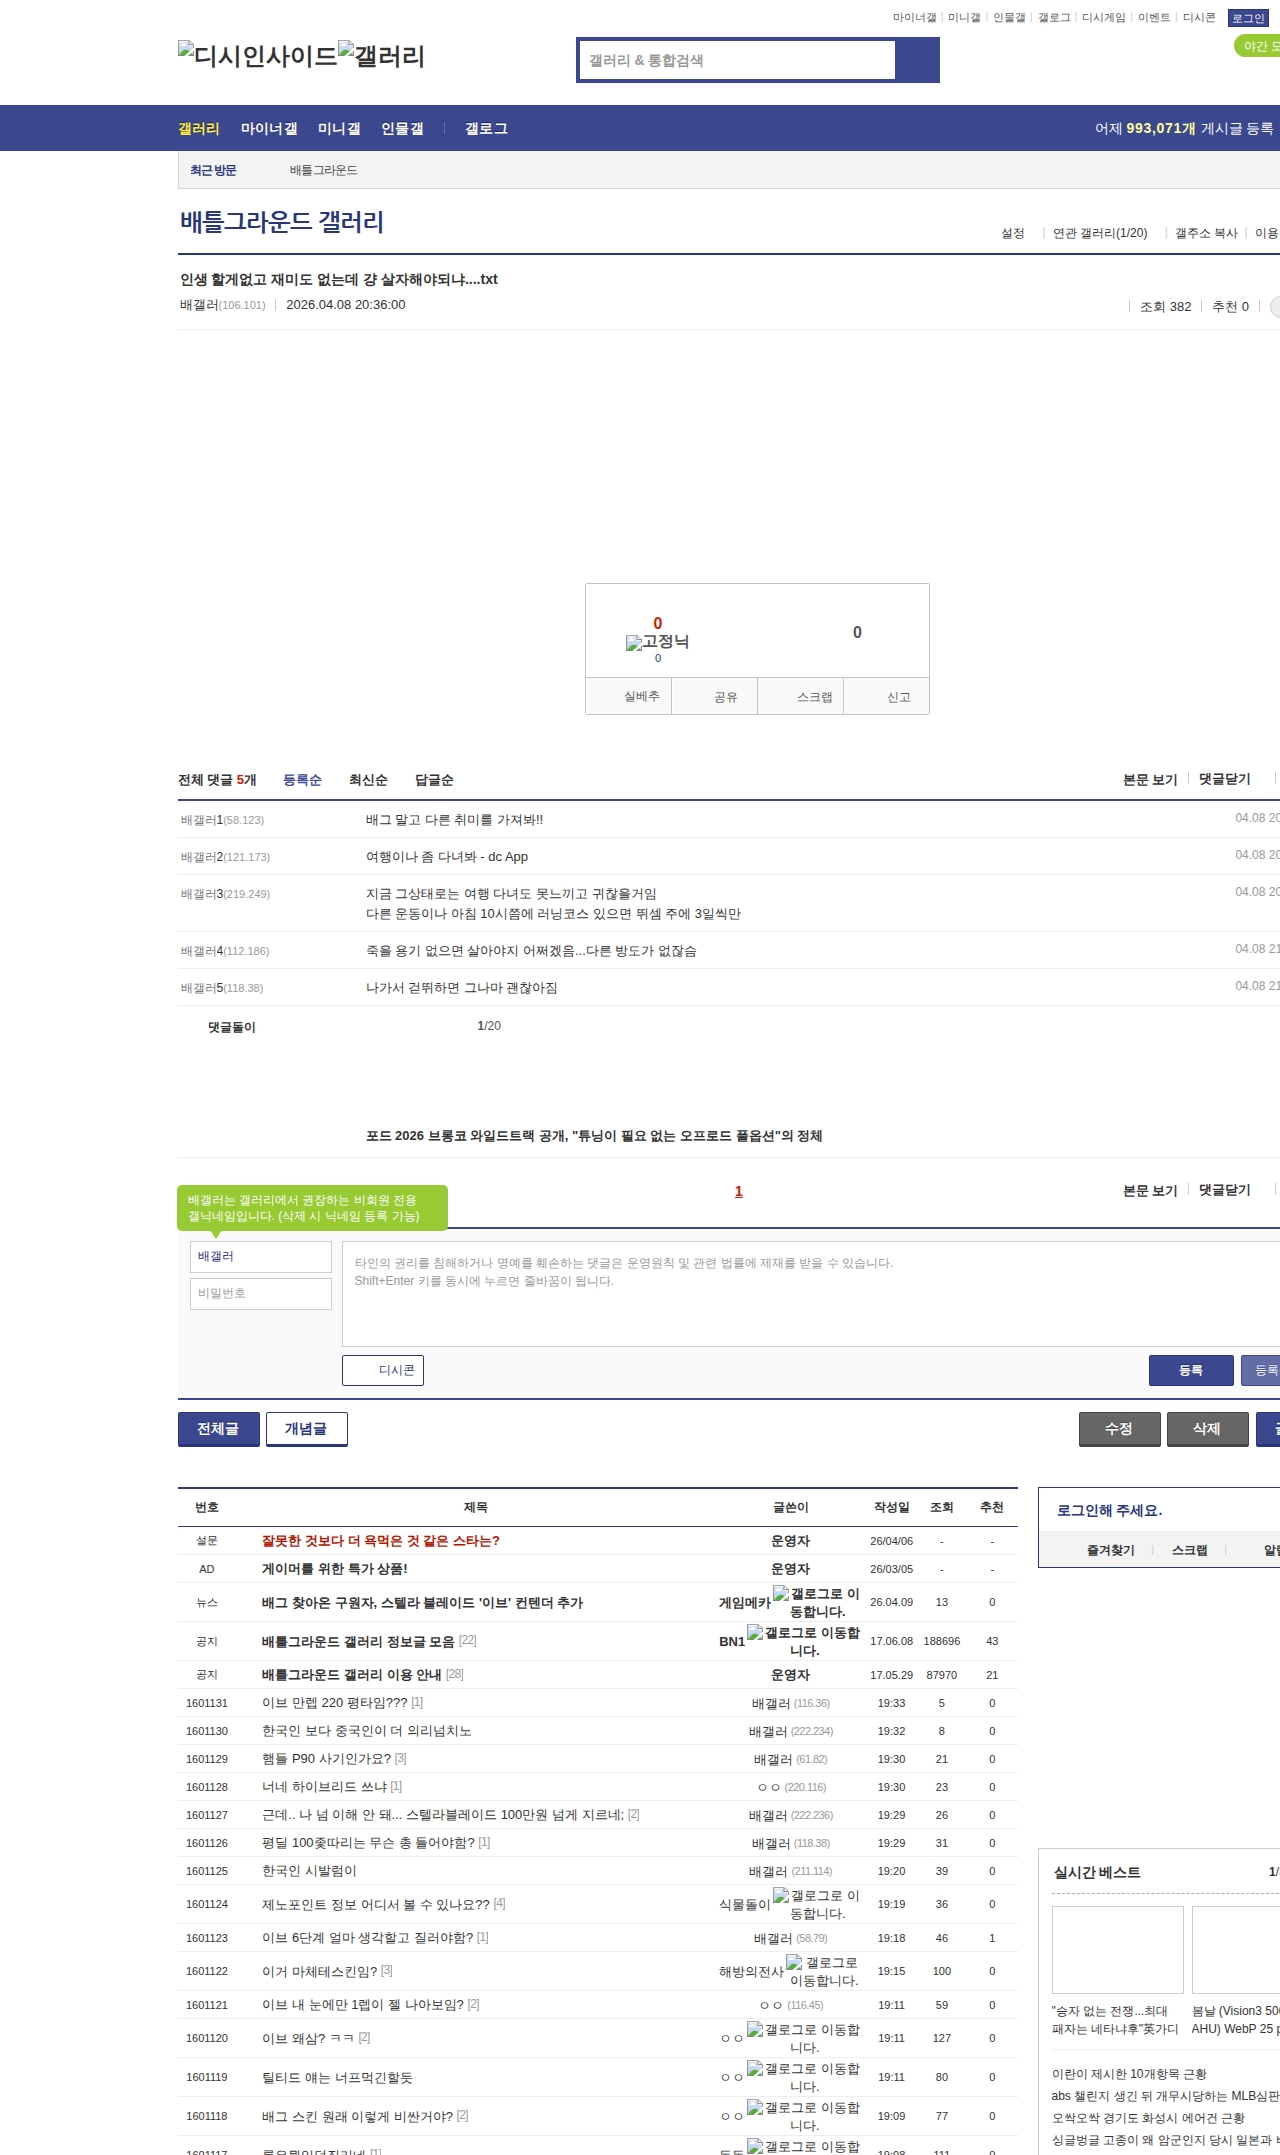Click the 로그인 button at top right

point(1248,18)
